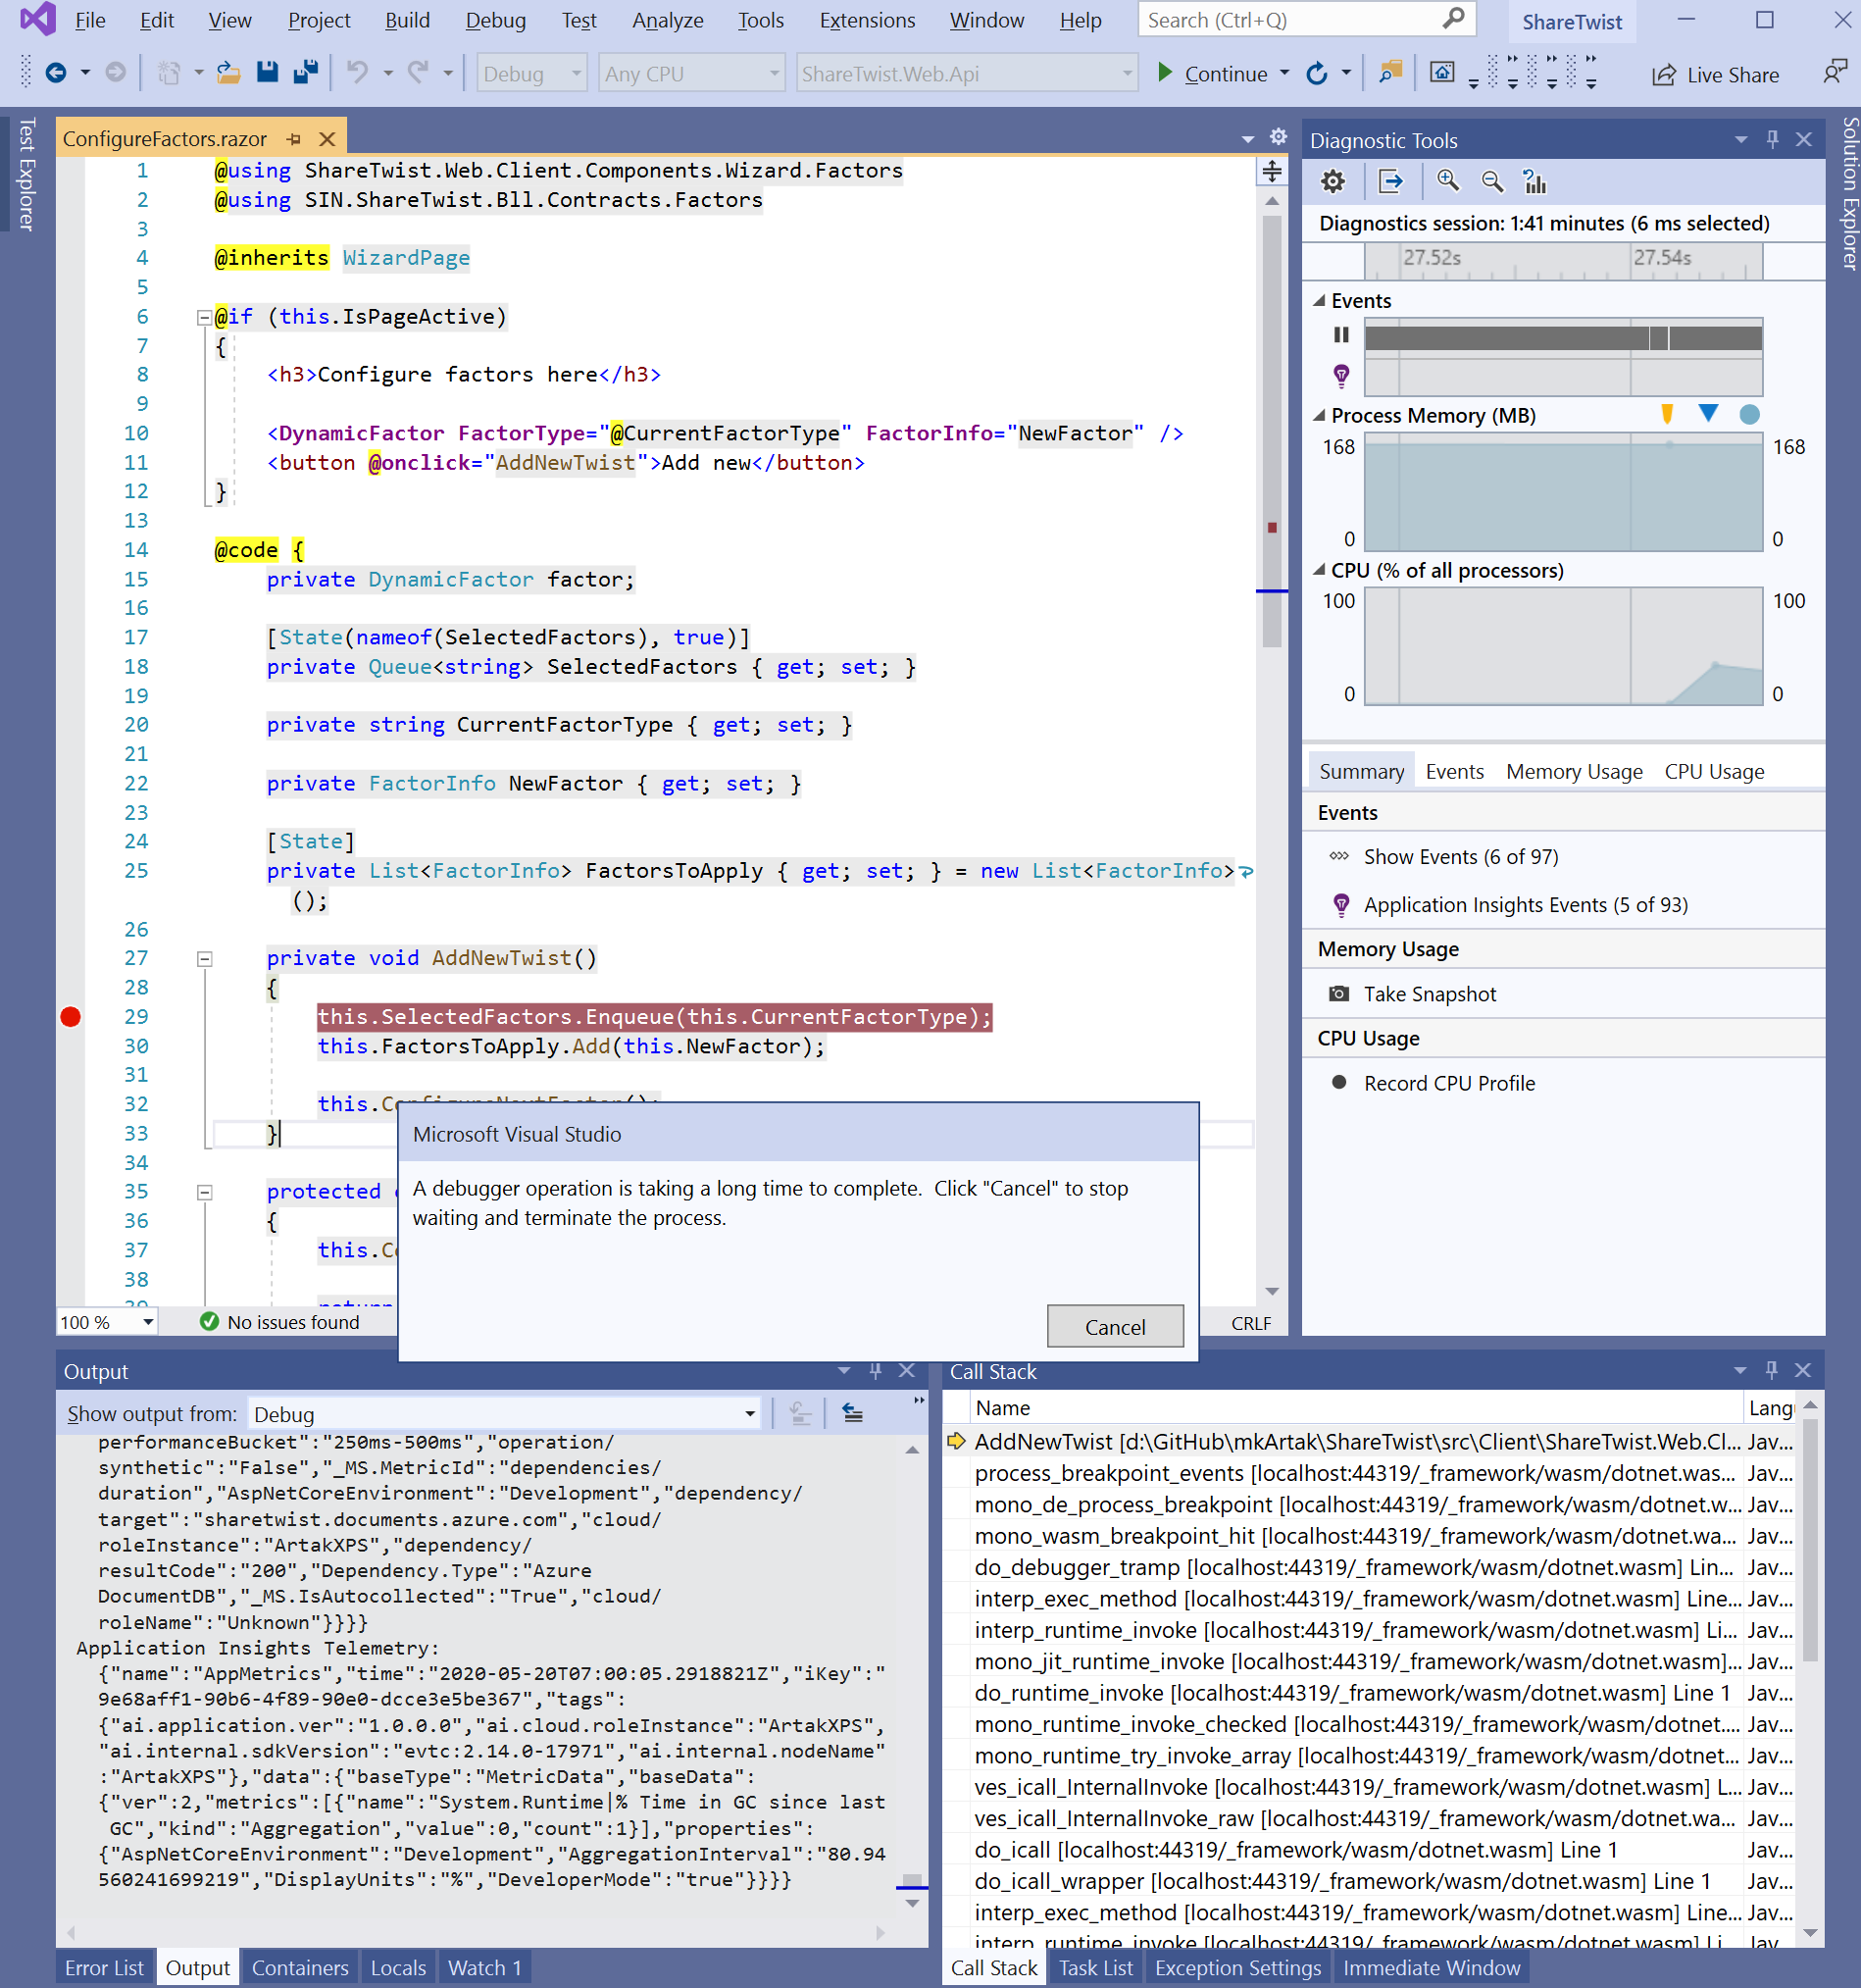Pin the Call Stack panel
Image resolution: width=1861 pixels, height=1988 pixels.
1771,1370
